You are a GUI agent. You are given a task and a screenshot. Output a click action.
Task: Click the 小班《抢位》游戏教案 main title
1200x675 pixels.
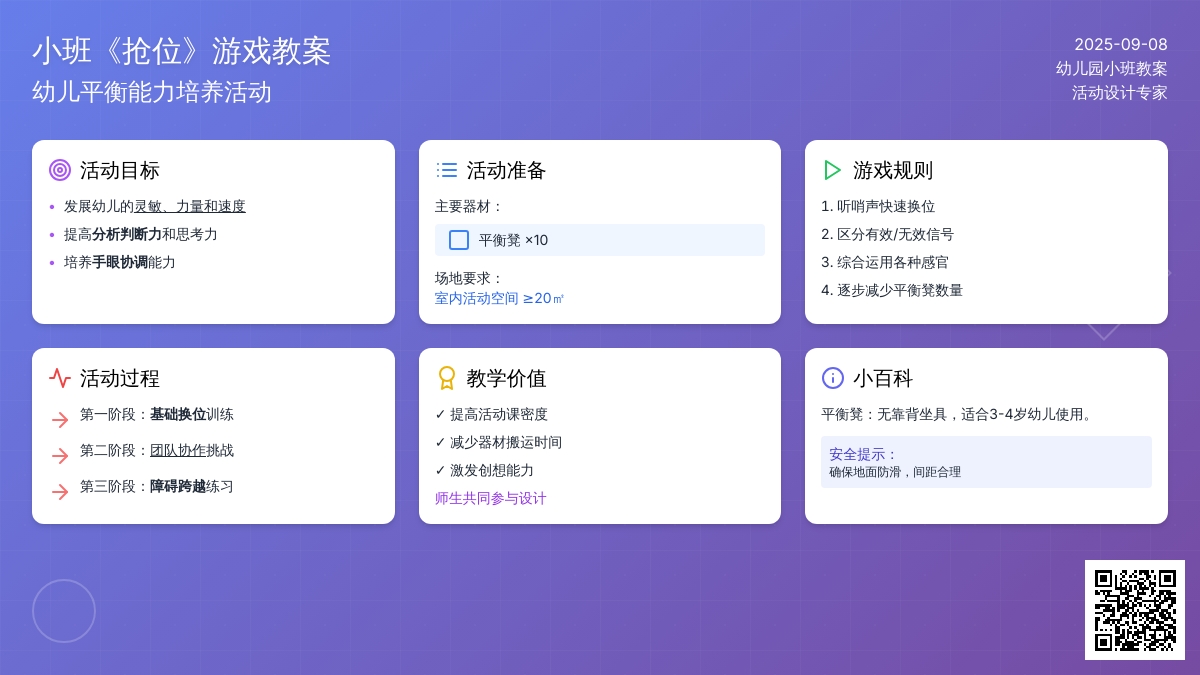(x=181, y=51)
